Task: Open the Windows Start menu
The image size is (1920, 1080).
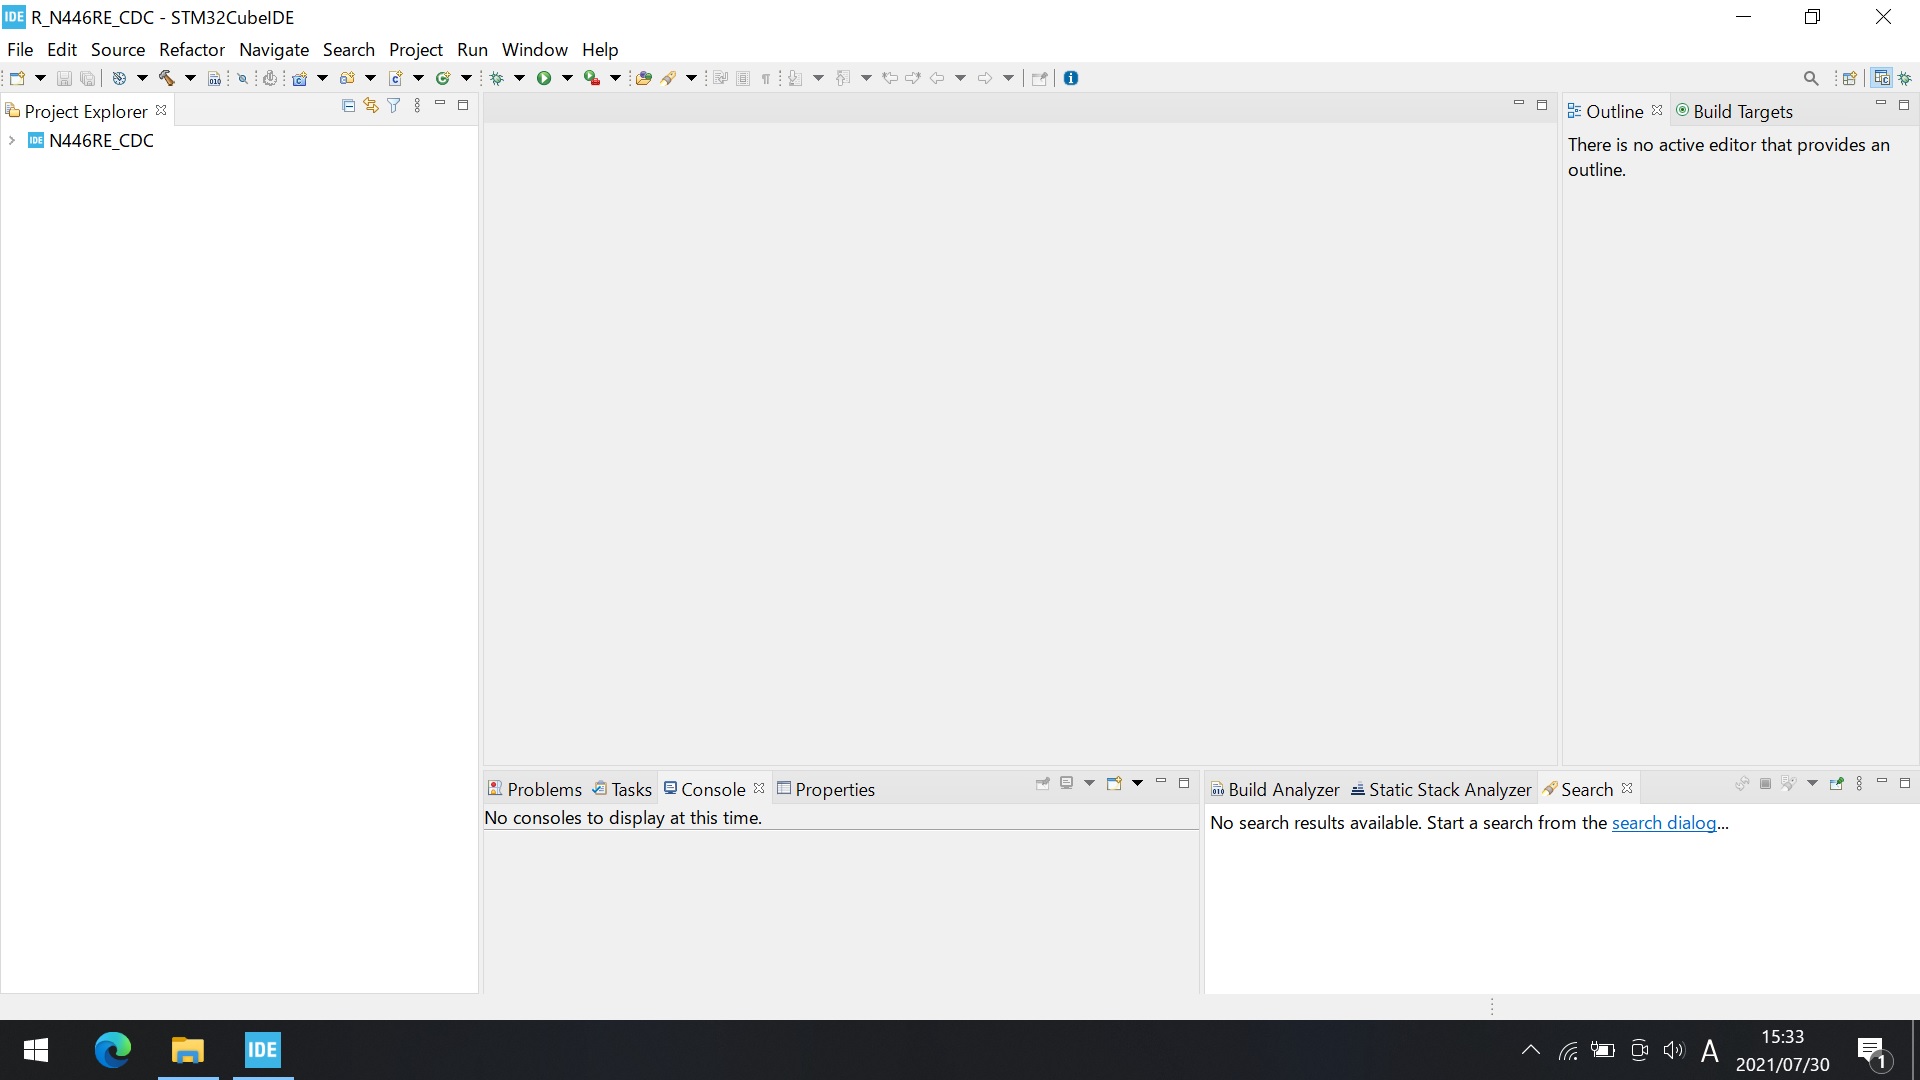Action: (x=36, y=1050)
